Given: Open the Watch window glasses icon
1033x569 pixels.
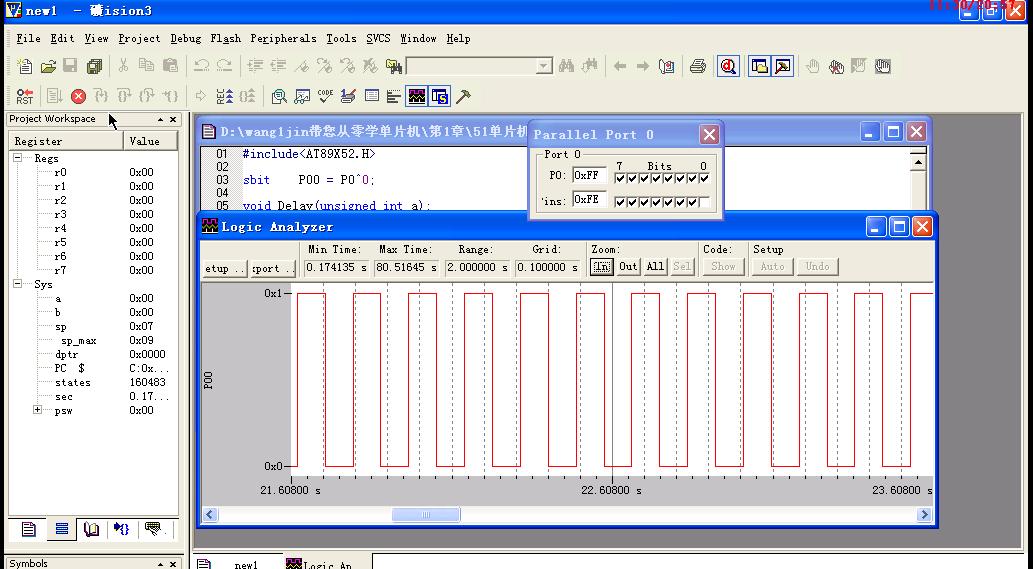Looking at the screenshot, I should coord(302,96).
